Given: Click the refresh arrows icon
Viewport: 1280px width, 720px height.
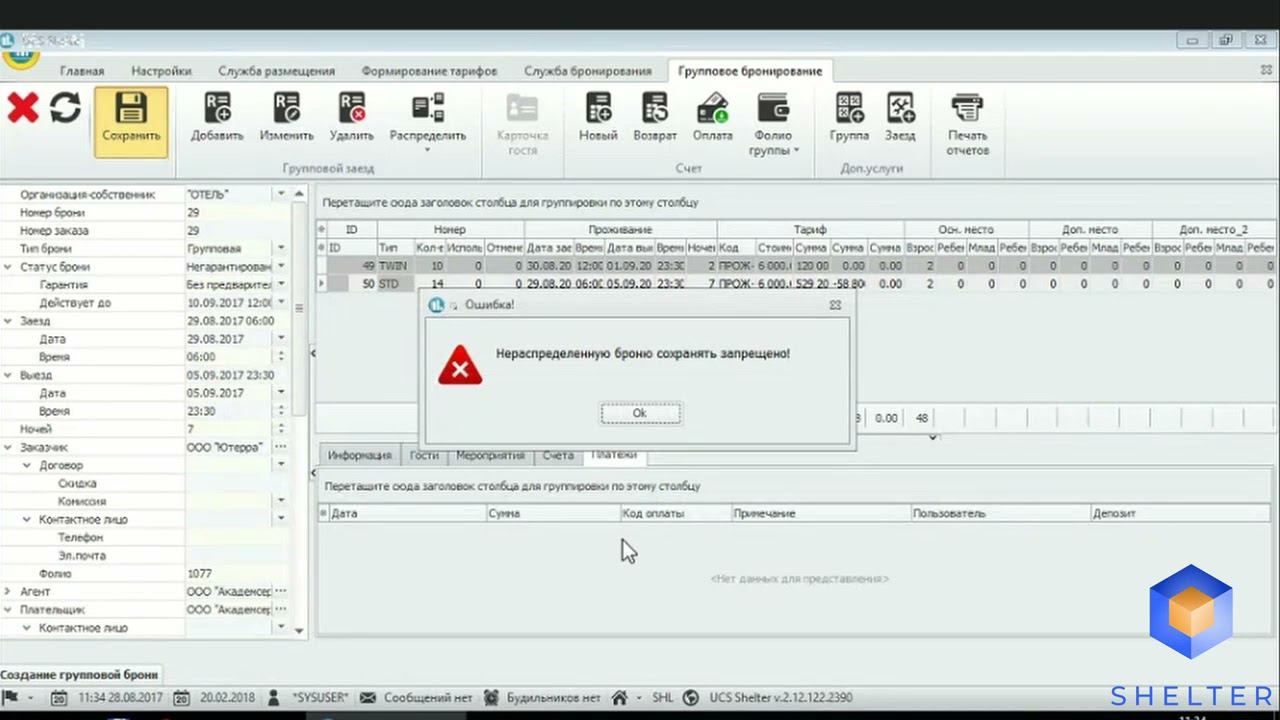Looking at the screenshot, I should pyautogui.click(x=65, y=108).
